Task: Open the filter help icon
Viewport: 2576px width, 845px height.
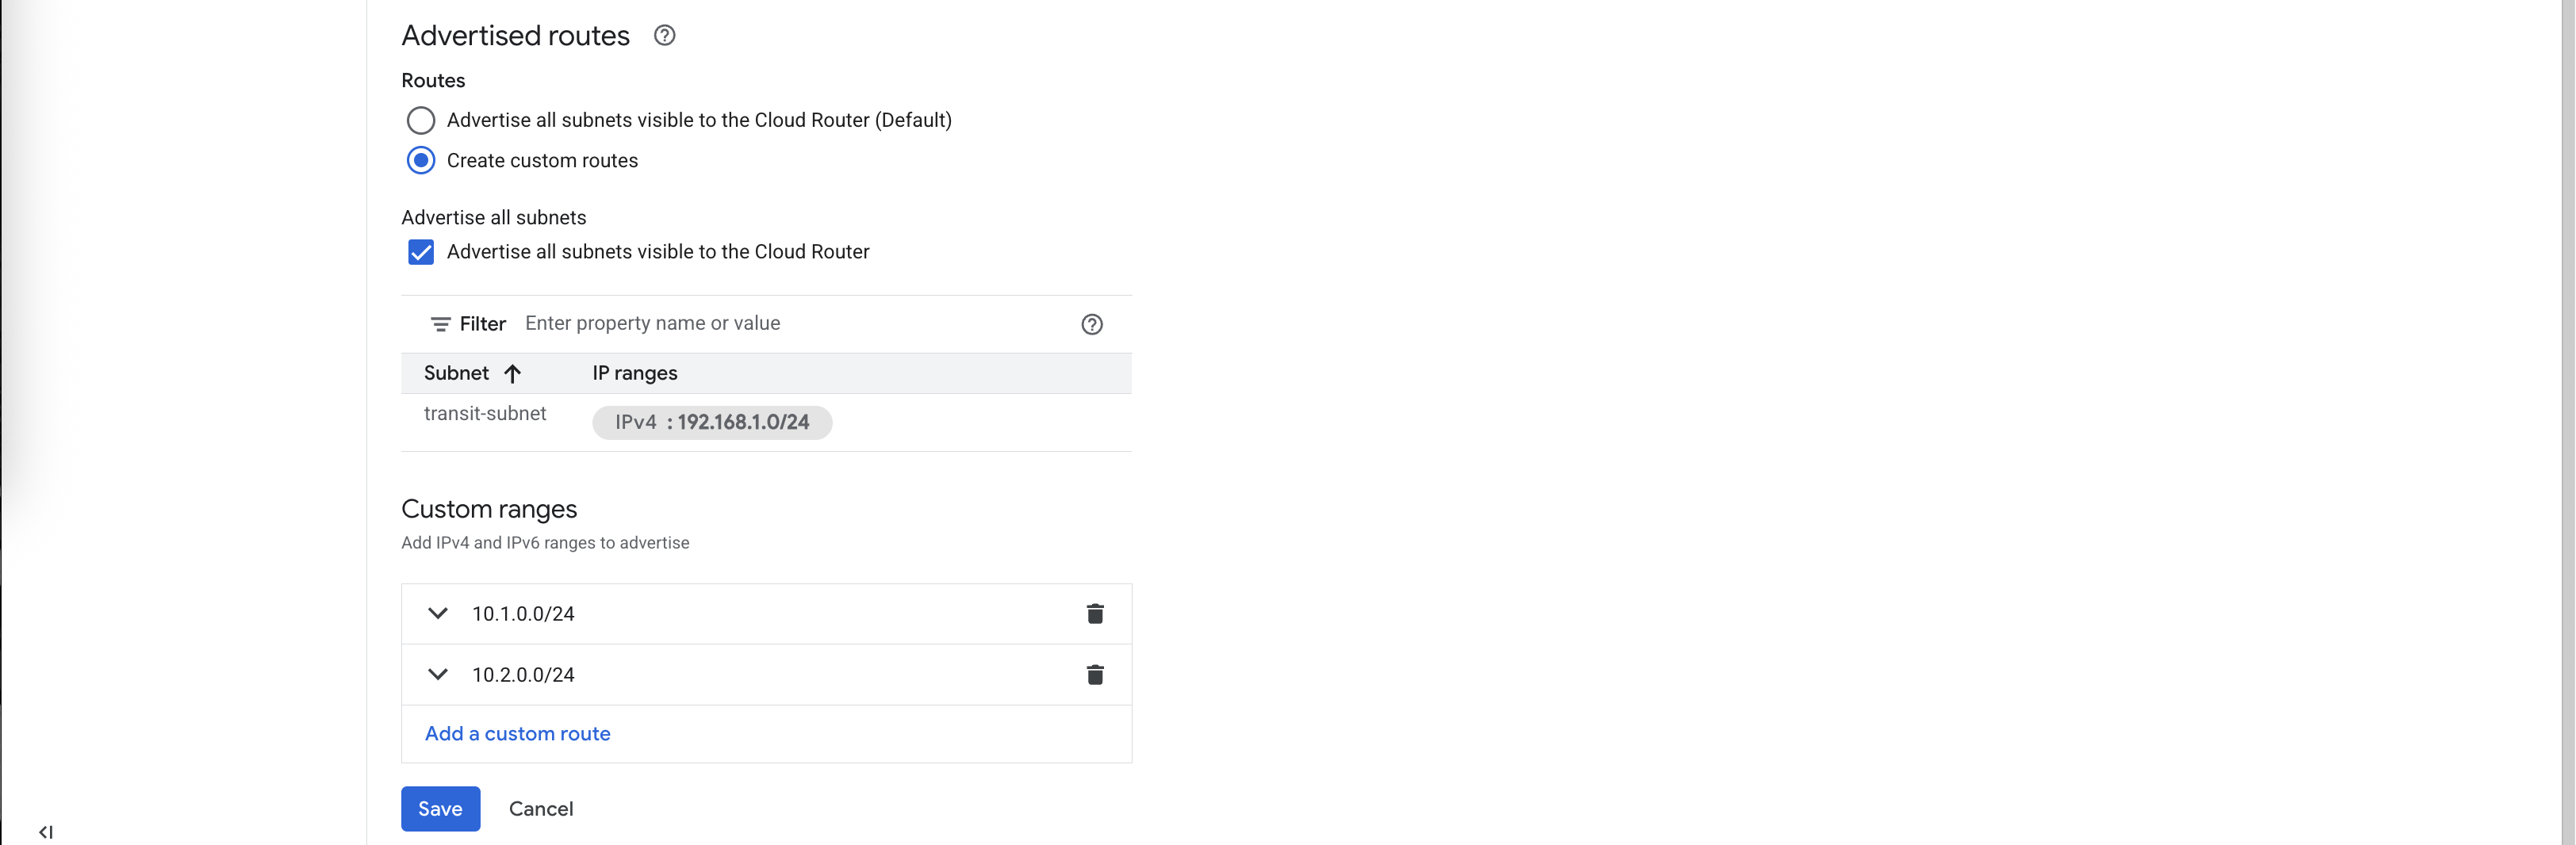Action: click(x=1091, y=325)
